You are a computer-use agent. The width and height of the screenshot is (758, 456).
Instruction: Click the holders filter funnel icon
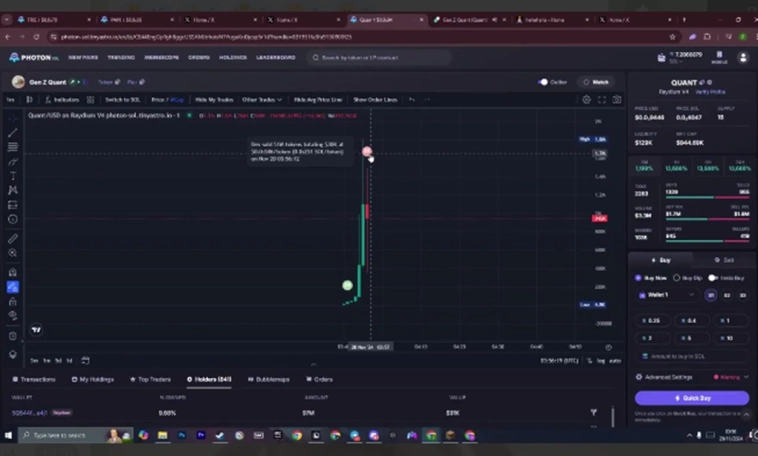(593, 412)
